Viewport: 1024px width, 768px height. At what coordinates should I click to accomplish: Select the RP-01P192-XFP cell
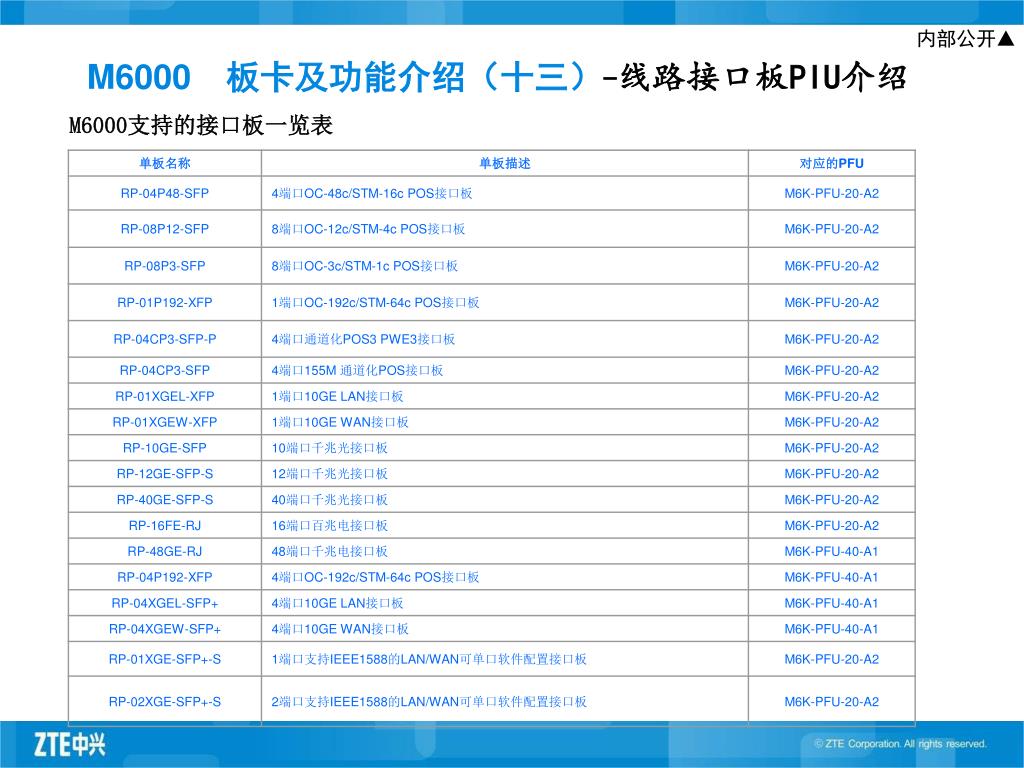tap(165, 302)
